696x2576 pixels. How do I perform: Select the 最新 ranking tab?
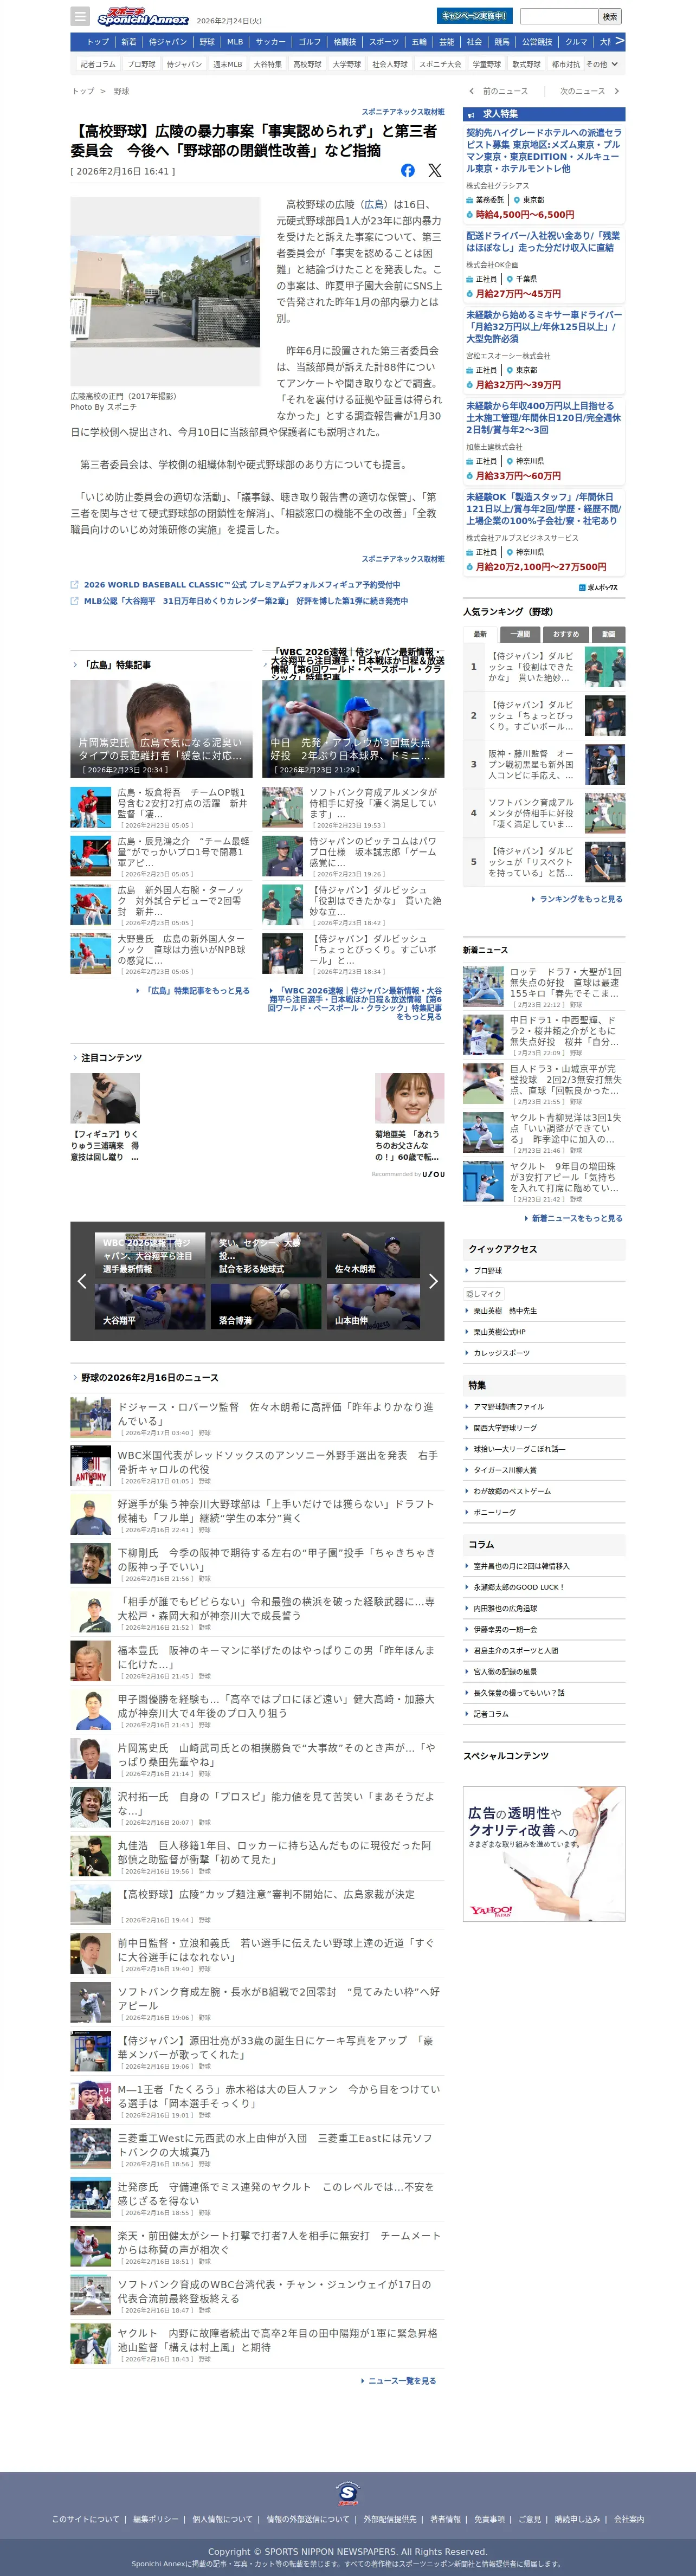[480, 634]
